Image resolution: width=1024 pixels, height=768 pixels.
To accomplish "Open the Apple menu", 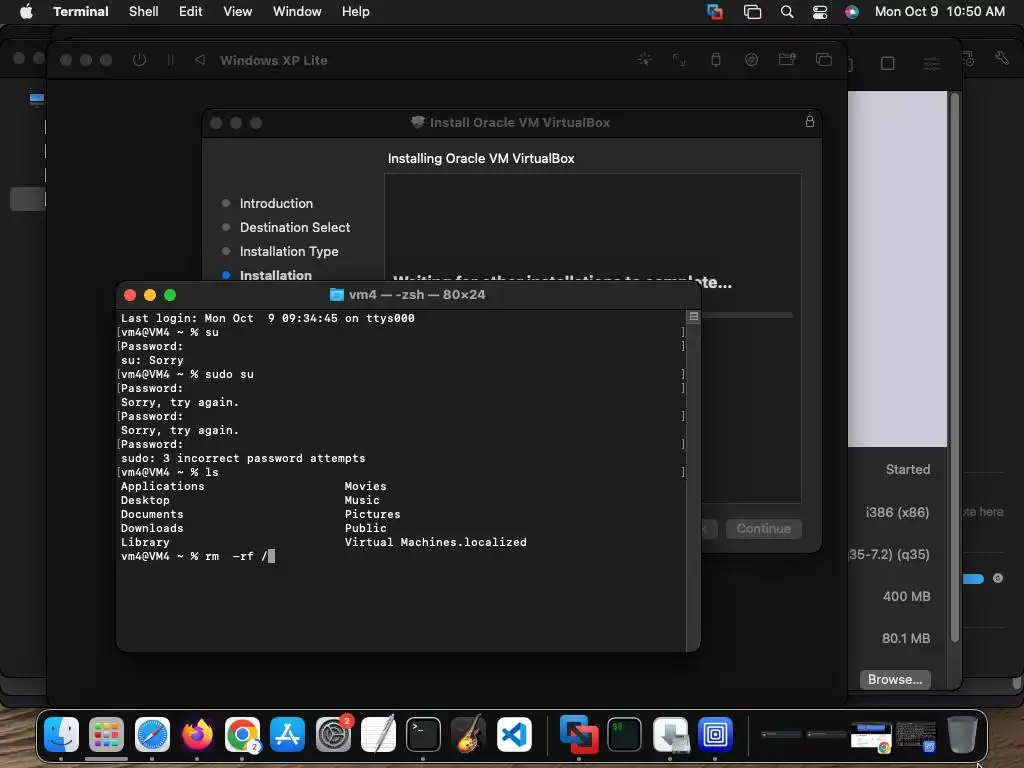I will click(26, 12).
